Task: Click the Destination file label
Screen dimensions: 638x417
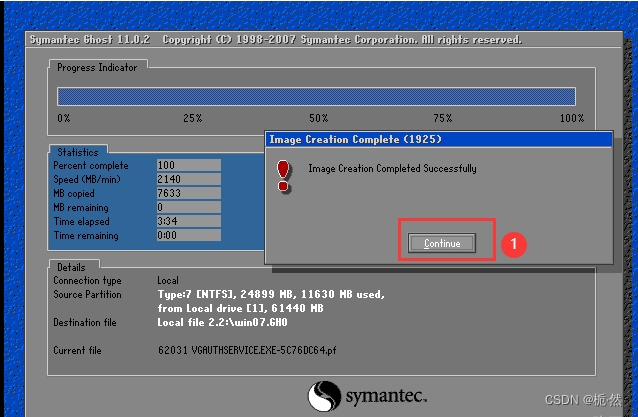Action: point(85,323)
